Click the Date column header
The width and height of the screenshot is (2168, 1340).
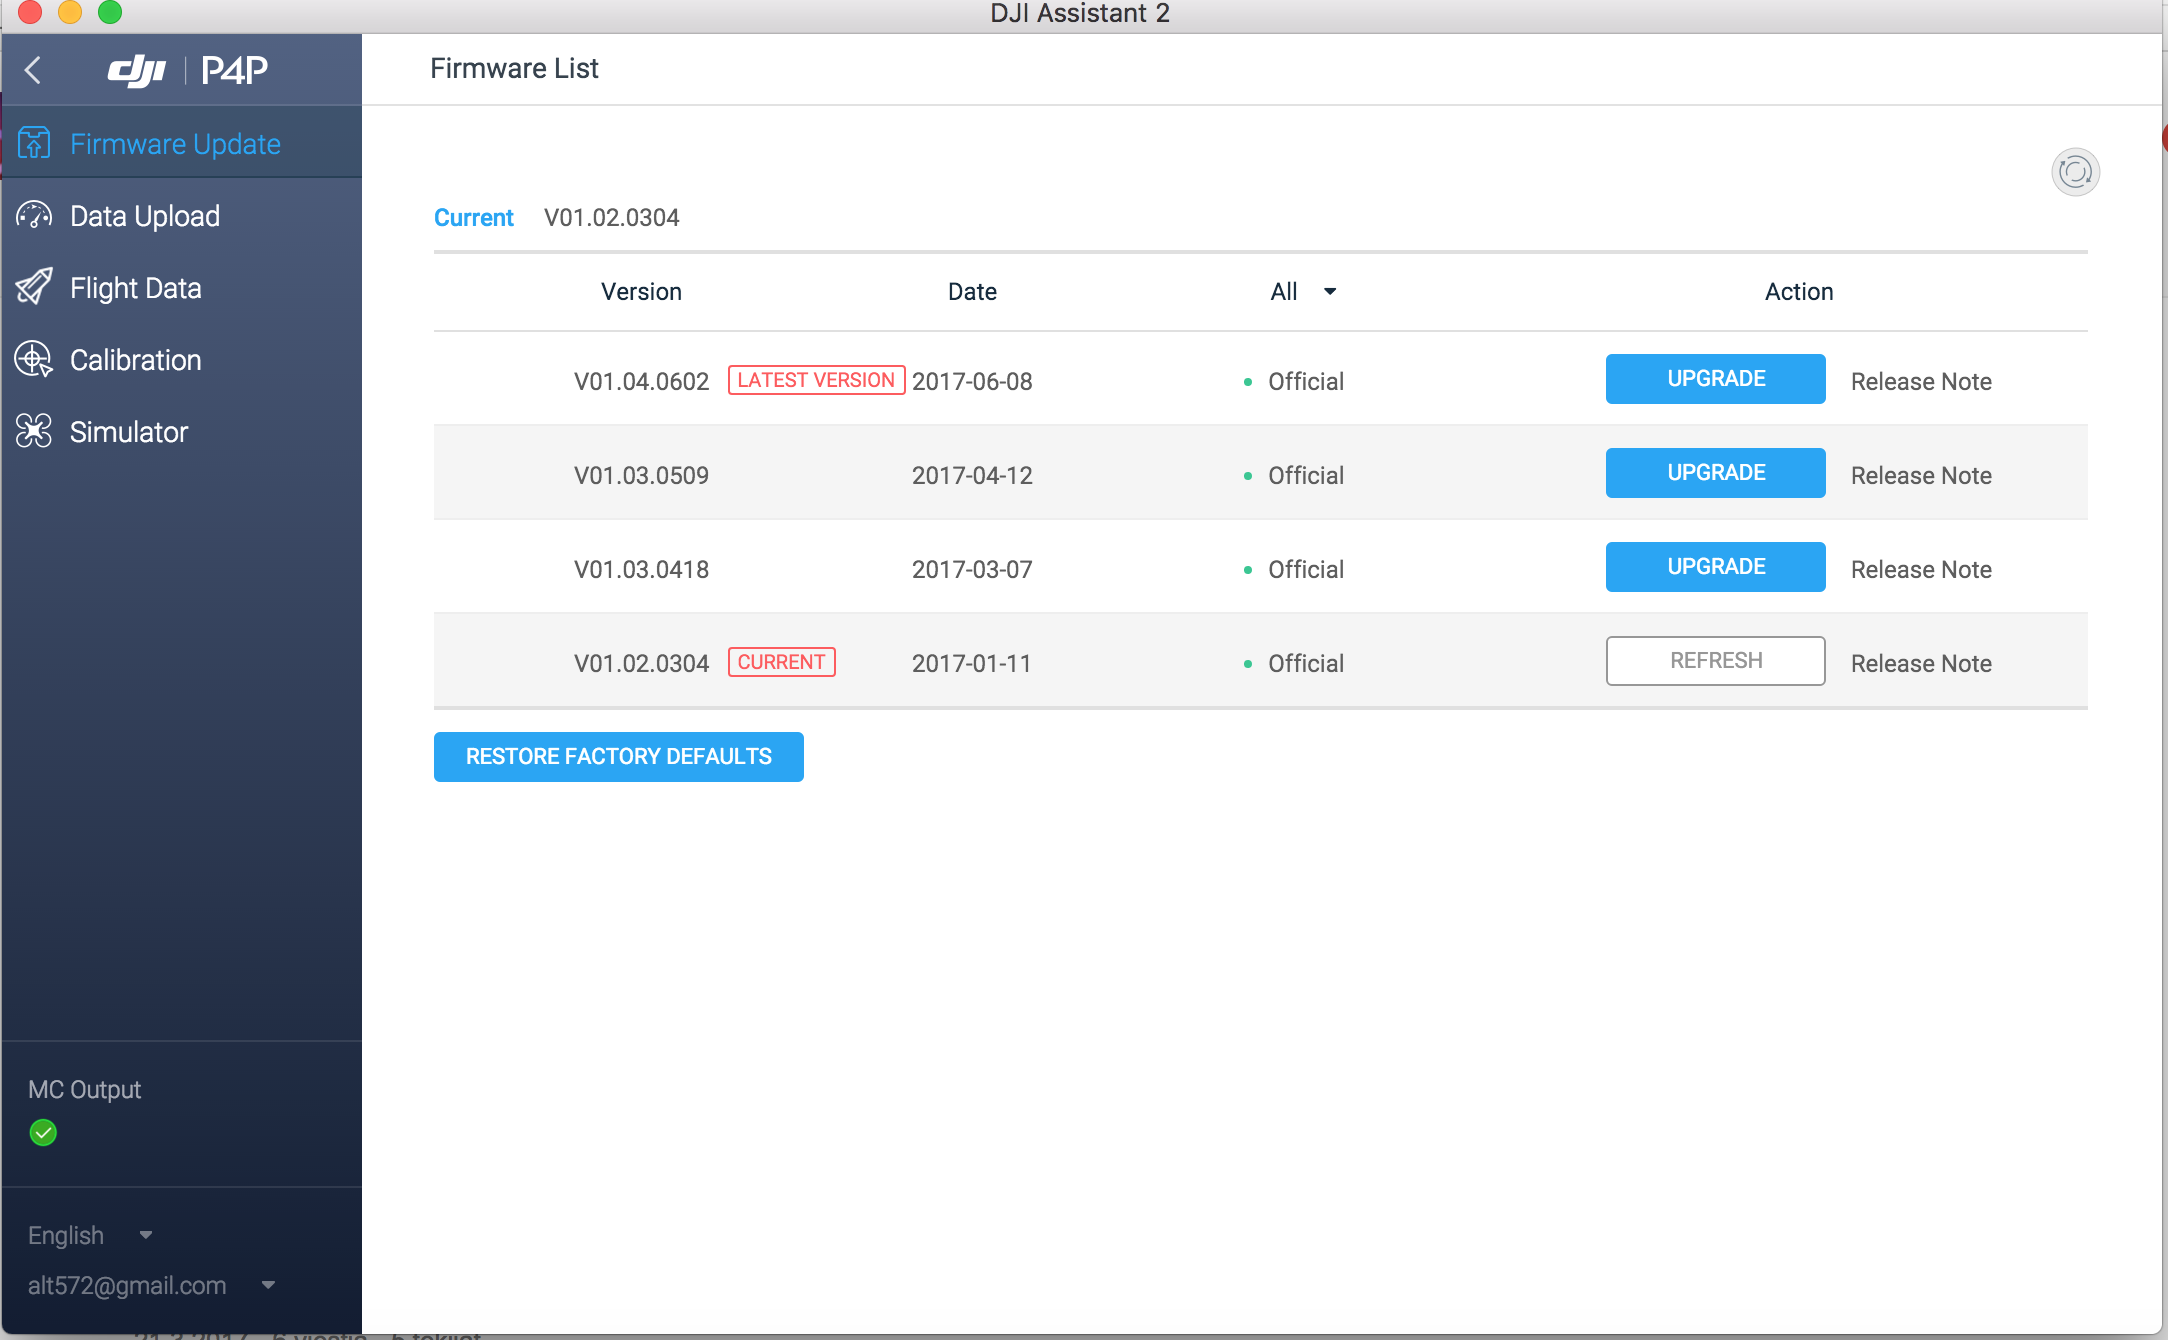(x=972, y=292)
